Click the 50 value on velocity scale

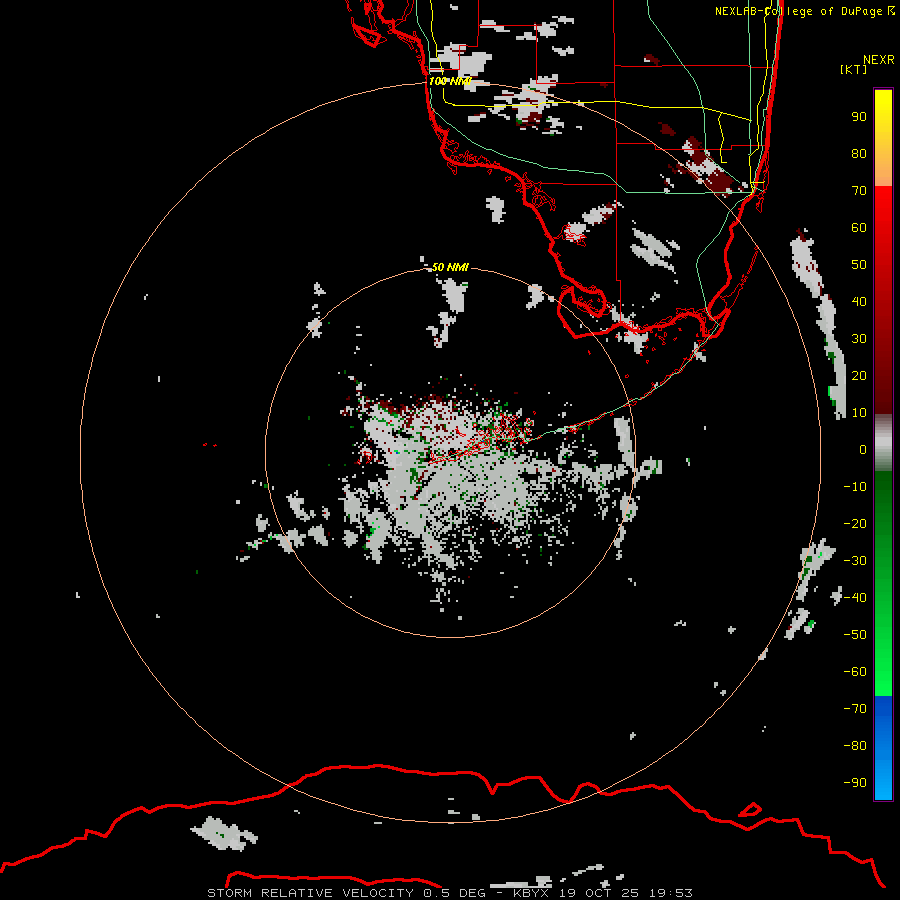pyautogui.click(x=859, y=265)
